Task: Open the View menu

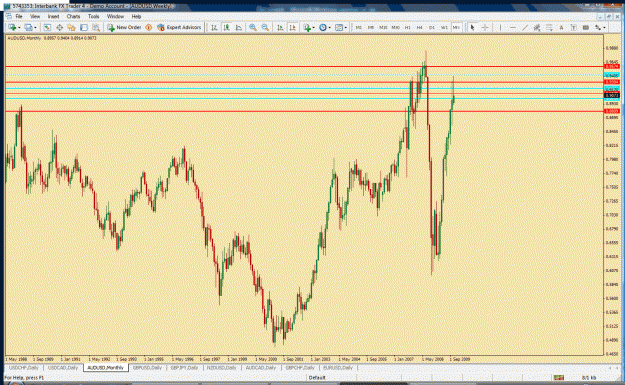Action: click(35, 16)
